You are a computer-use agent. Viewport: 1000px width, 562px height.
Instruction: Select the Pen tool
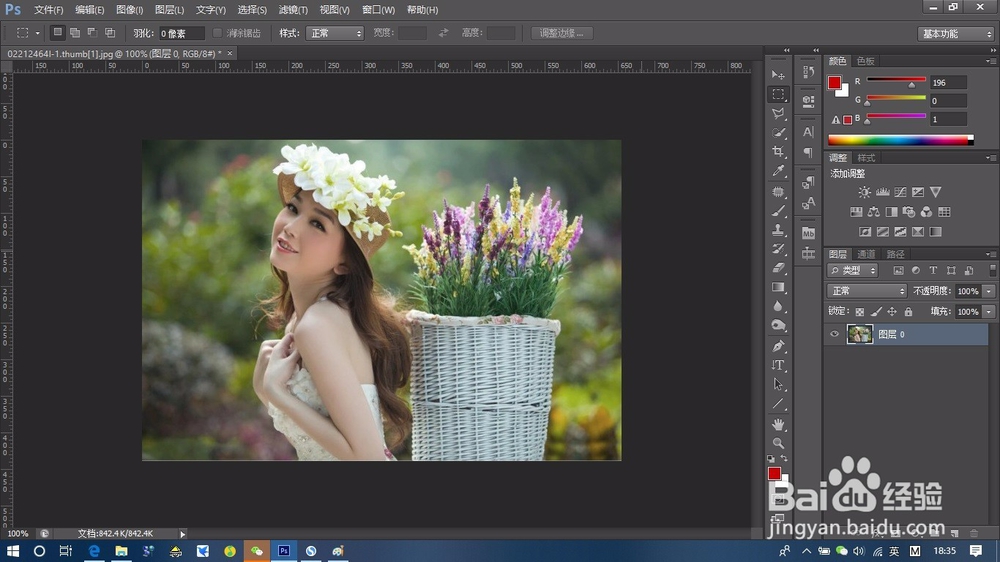pos(778,346)
